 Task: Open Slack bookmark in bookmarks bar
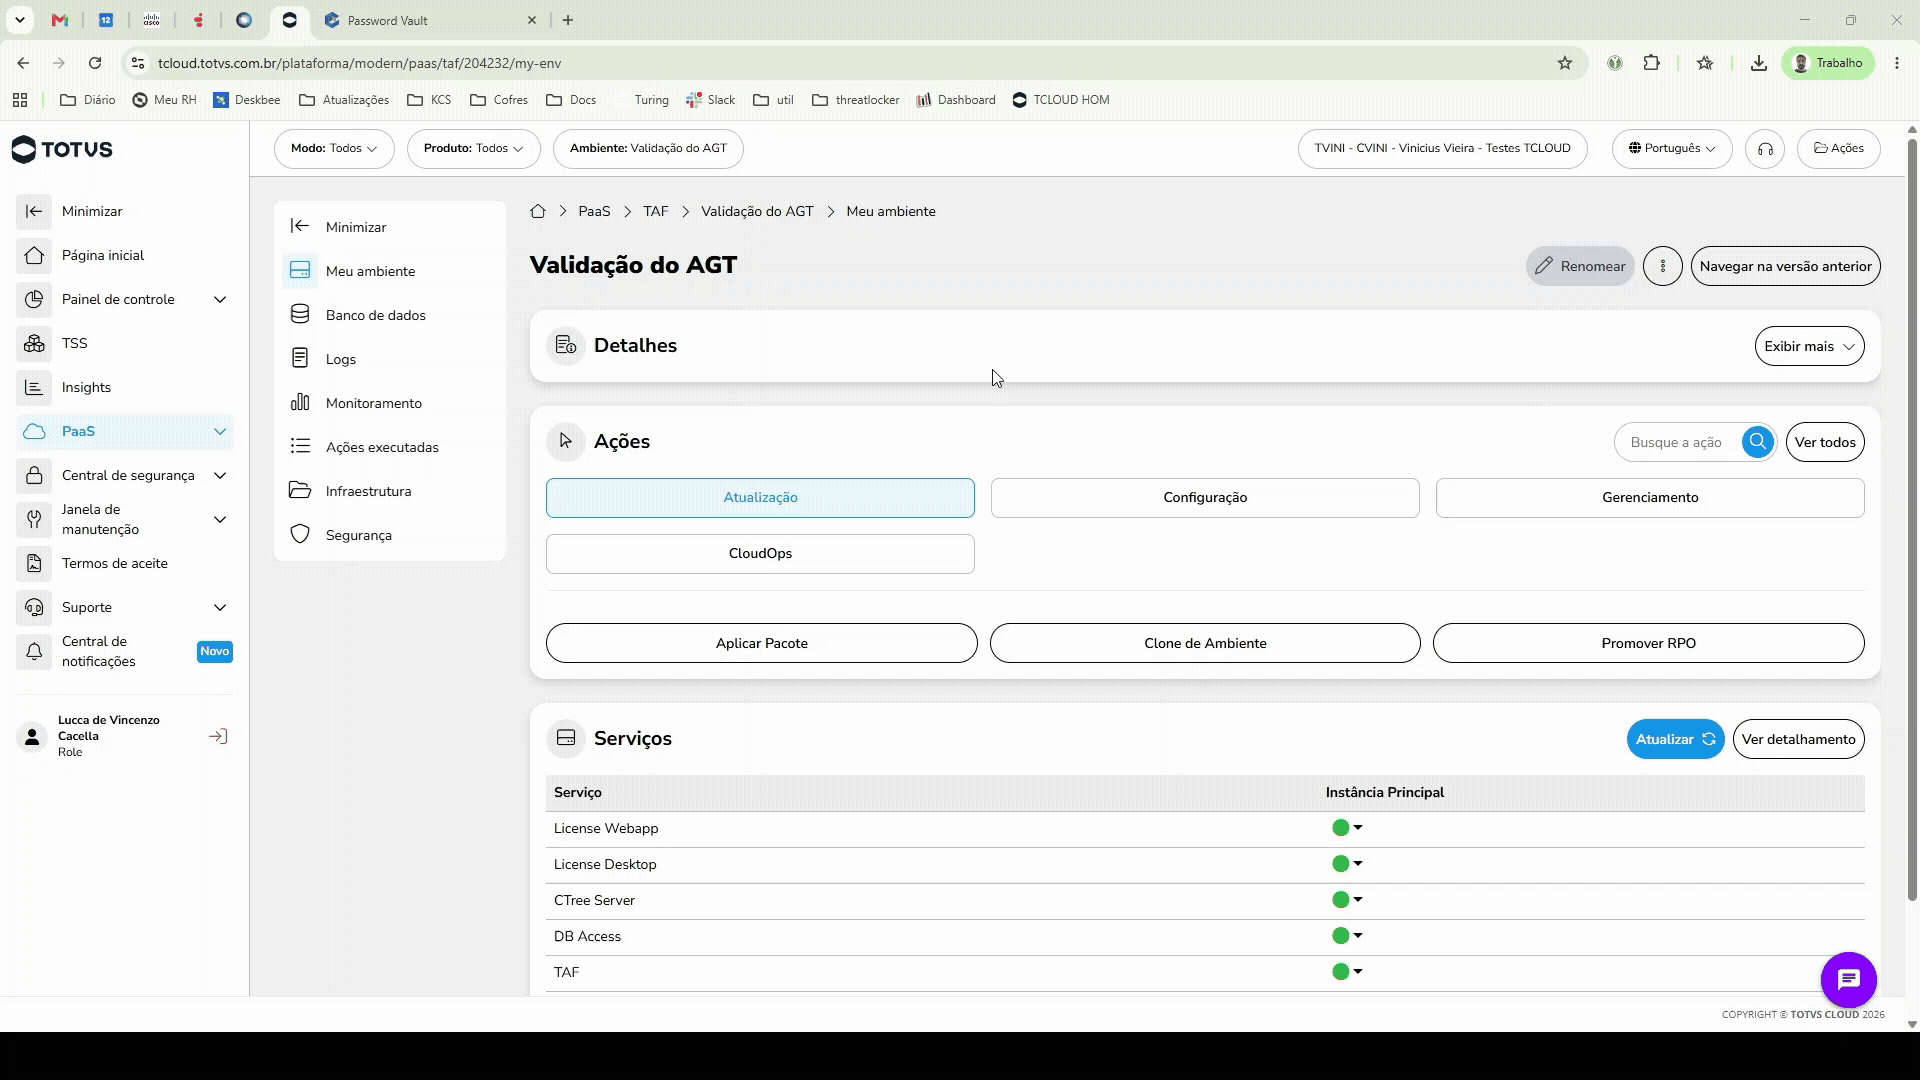[711, 100]
